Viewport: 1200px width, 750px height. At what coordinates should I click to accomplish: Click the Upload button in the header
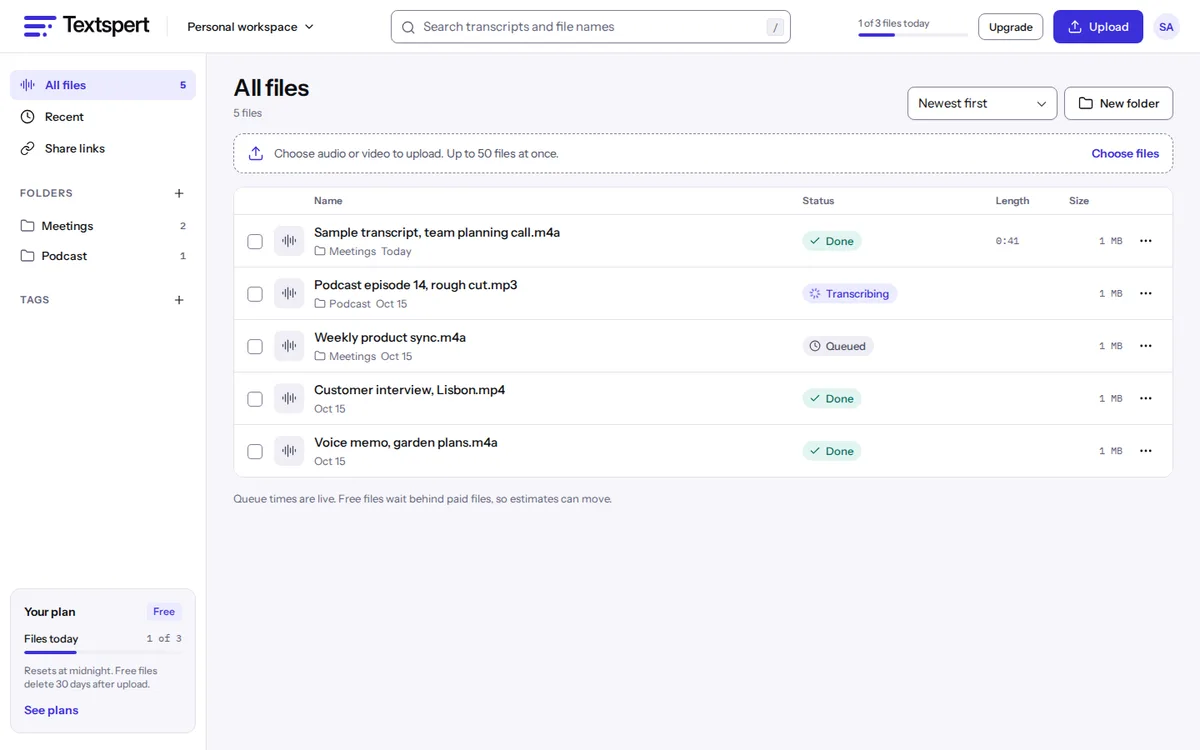(1098, 27)
